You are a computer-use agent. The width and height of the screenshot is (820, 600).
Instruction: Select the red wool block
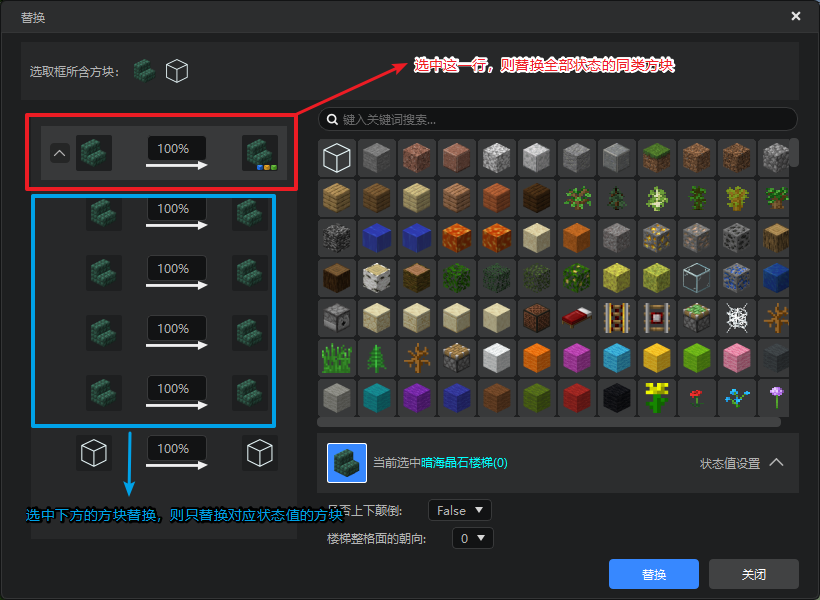coord(576,398)
